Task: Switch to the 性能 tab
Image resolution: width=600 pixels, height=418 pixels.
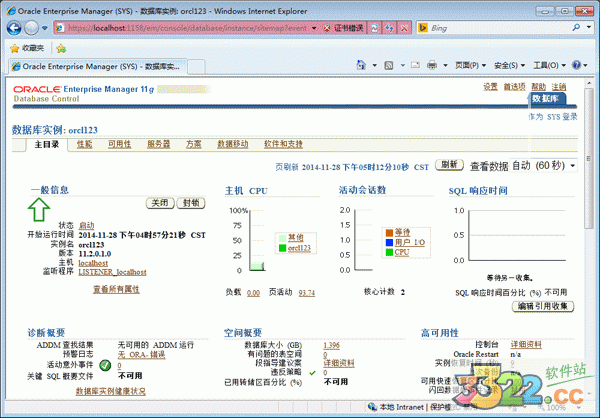Action: (x=84, y=144)
